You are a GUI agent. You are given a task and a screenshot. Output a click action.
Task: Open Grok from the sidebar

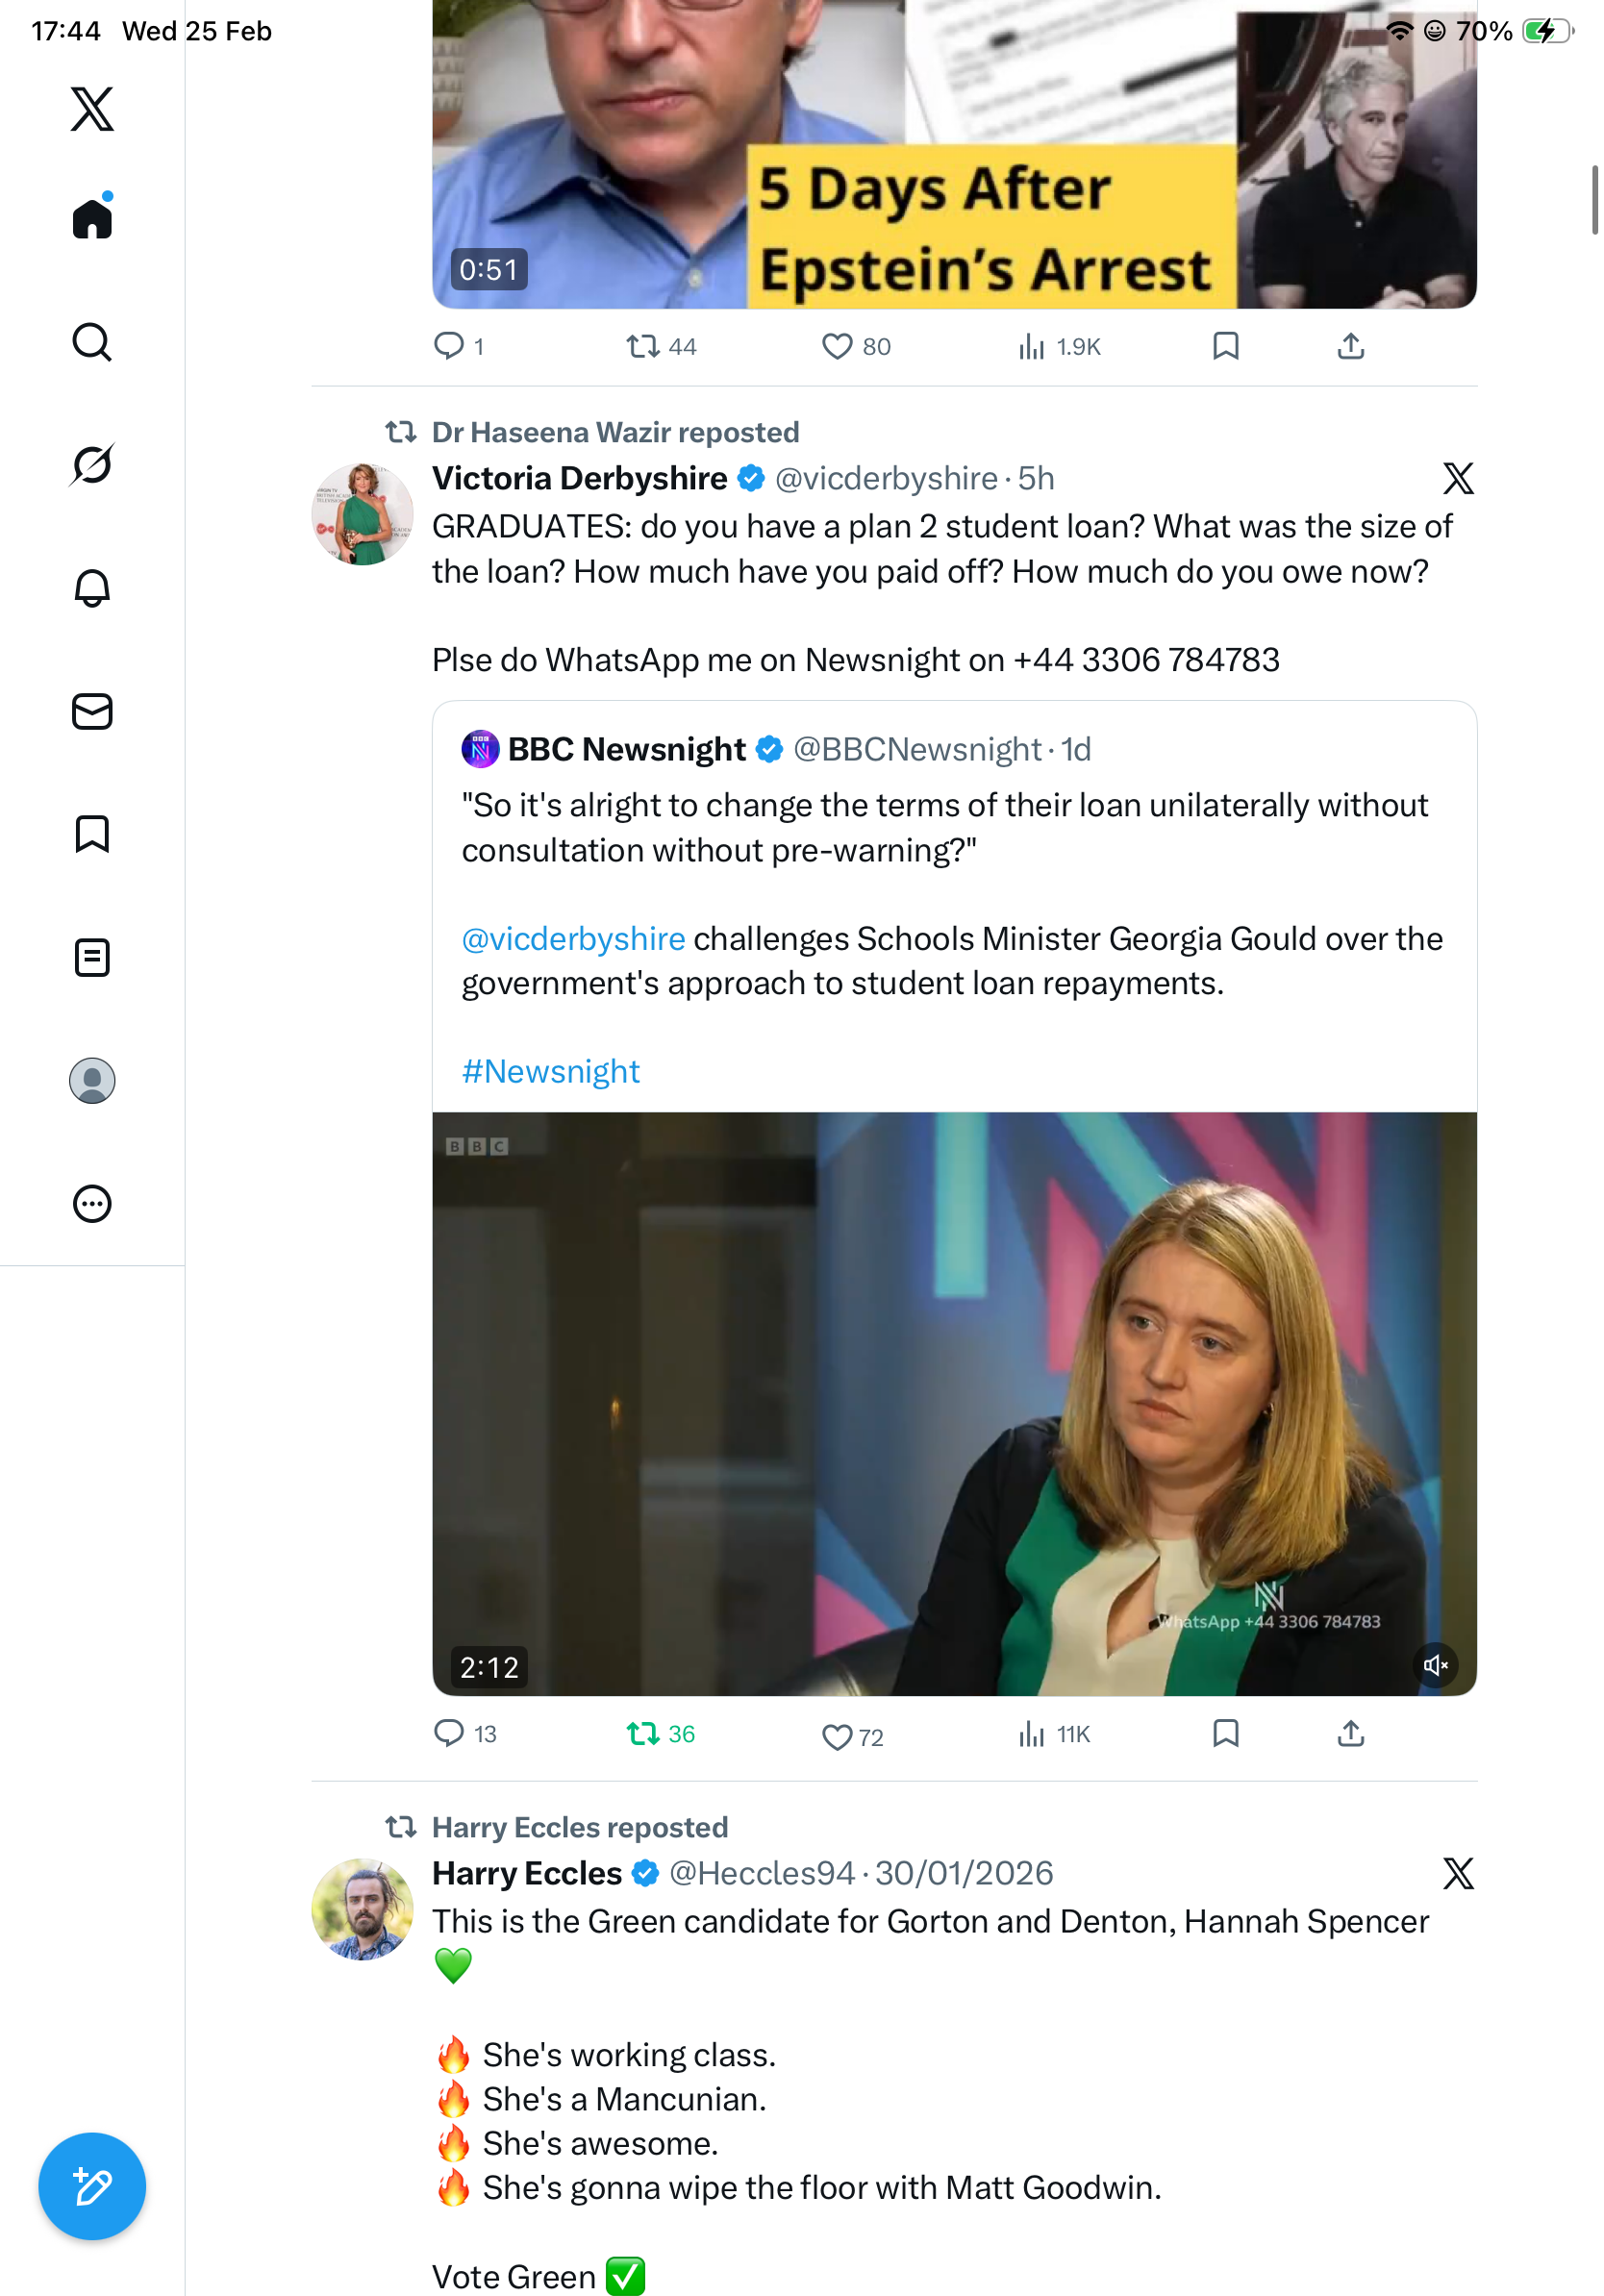pos(92,465)
